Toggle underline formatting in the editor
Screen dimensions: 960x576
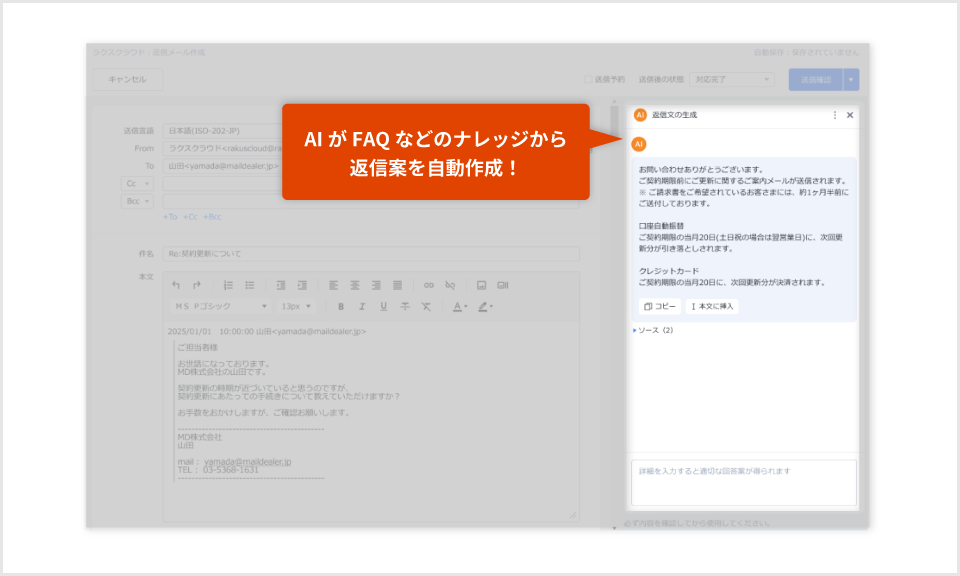pyautogui.click(x=383, y=307)
